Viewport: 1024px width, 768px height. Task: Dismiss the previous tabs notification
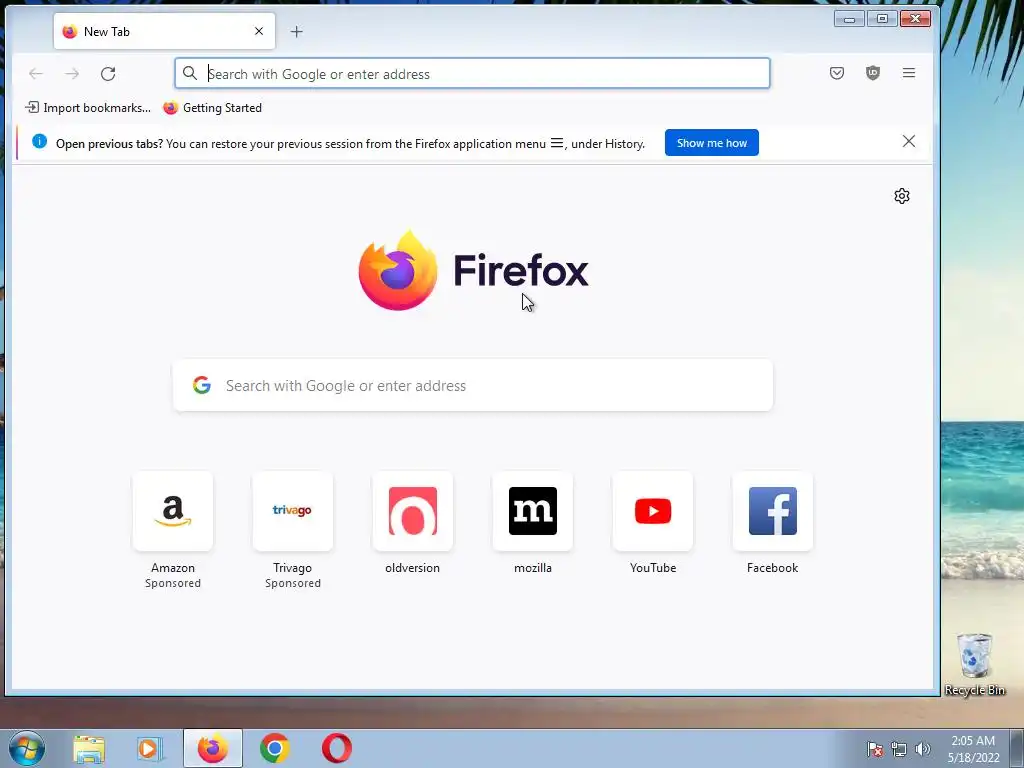pos(908,142)
